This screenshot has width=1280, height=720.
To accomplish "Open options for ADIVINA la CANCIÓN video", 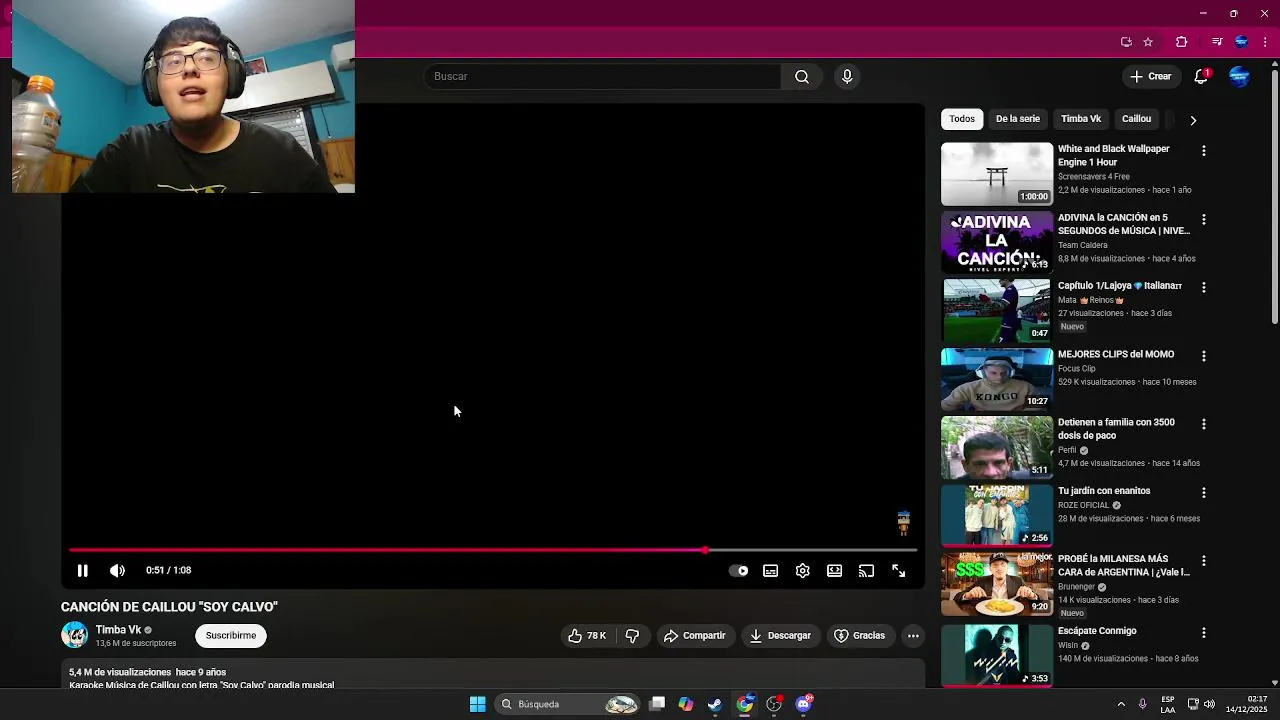I will tap(1204, 219).
